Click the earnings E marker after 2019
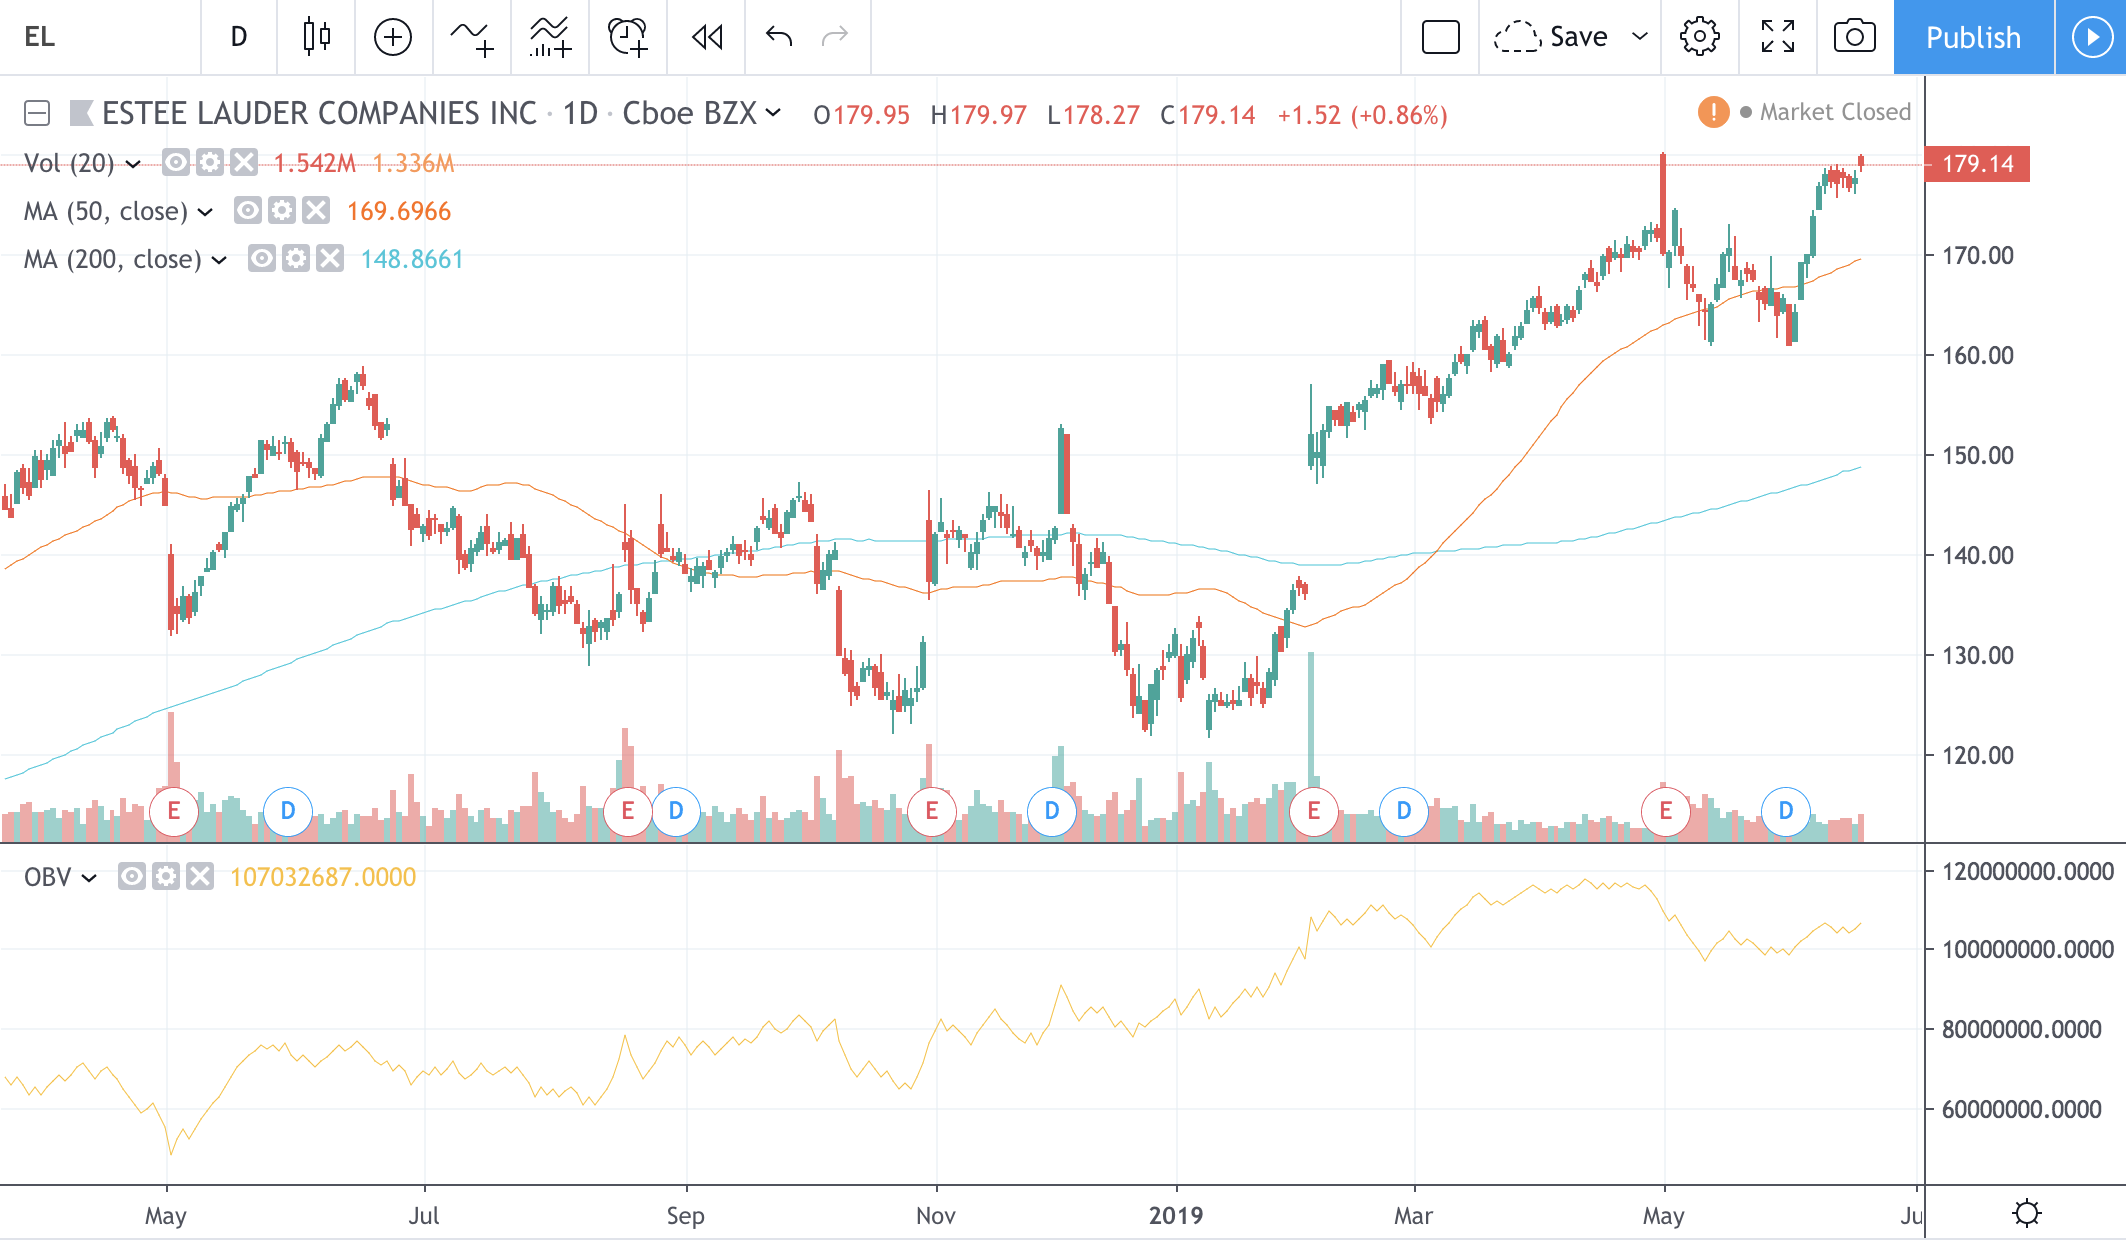 (1314, 811)
